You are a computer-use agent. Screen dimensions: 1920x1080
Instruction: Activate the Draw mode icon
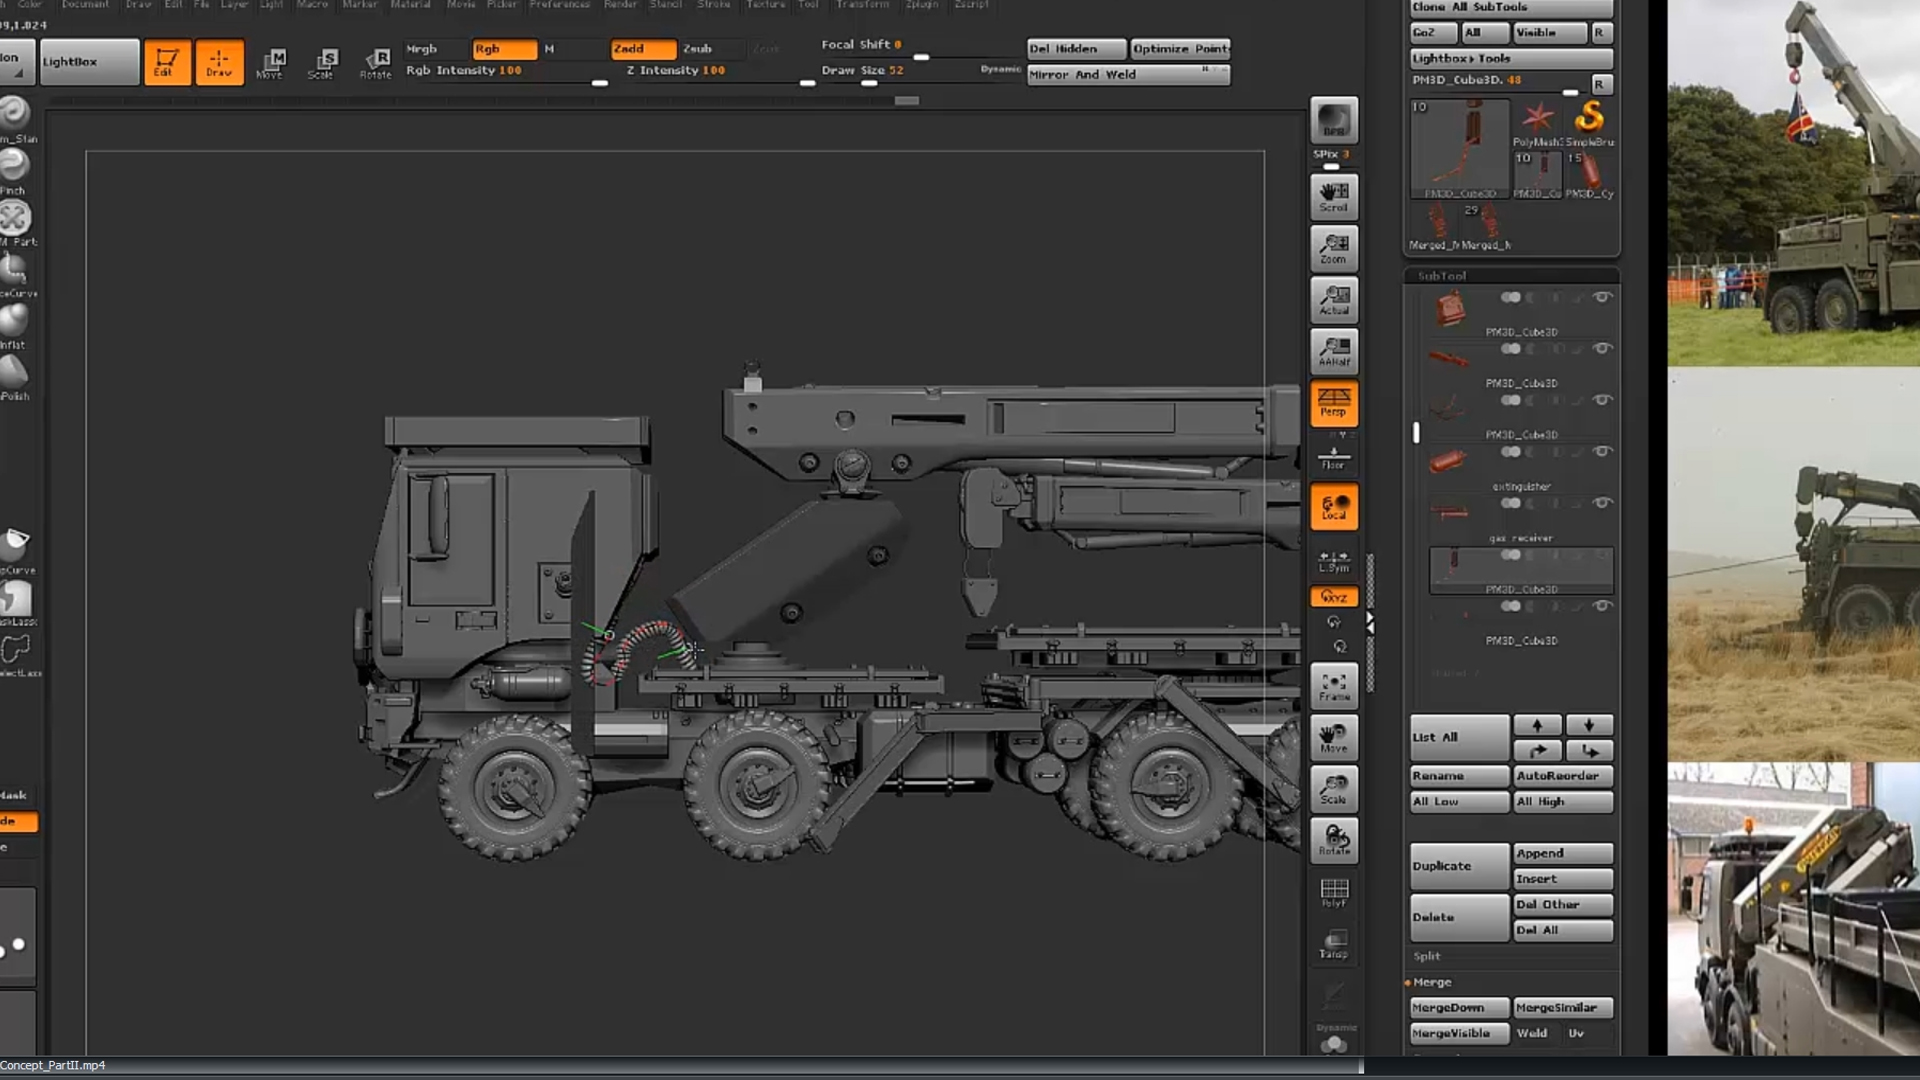[x=218, y=62]
